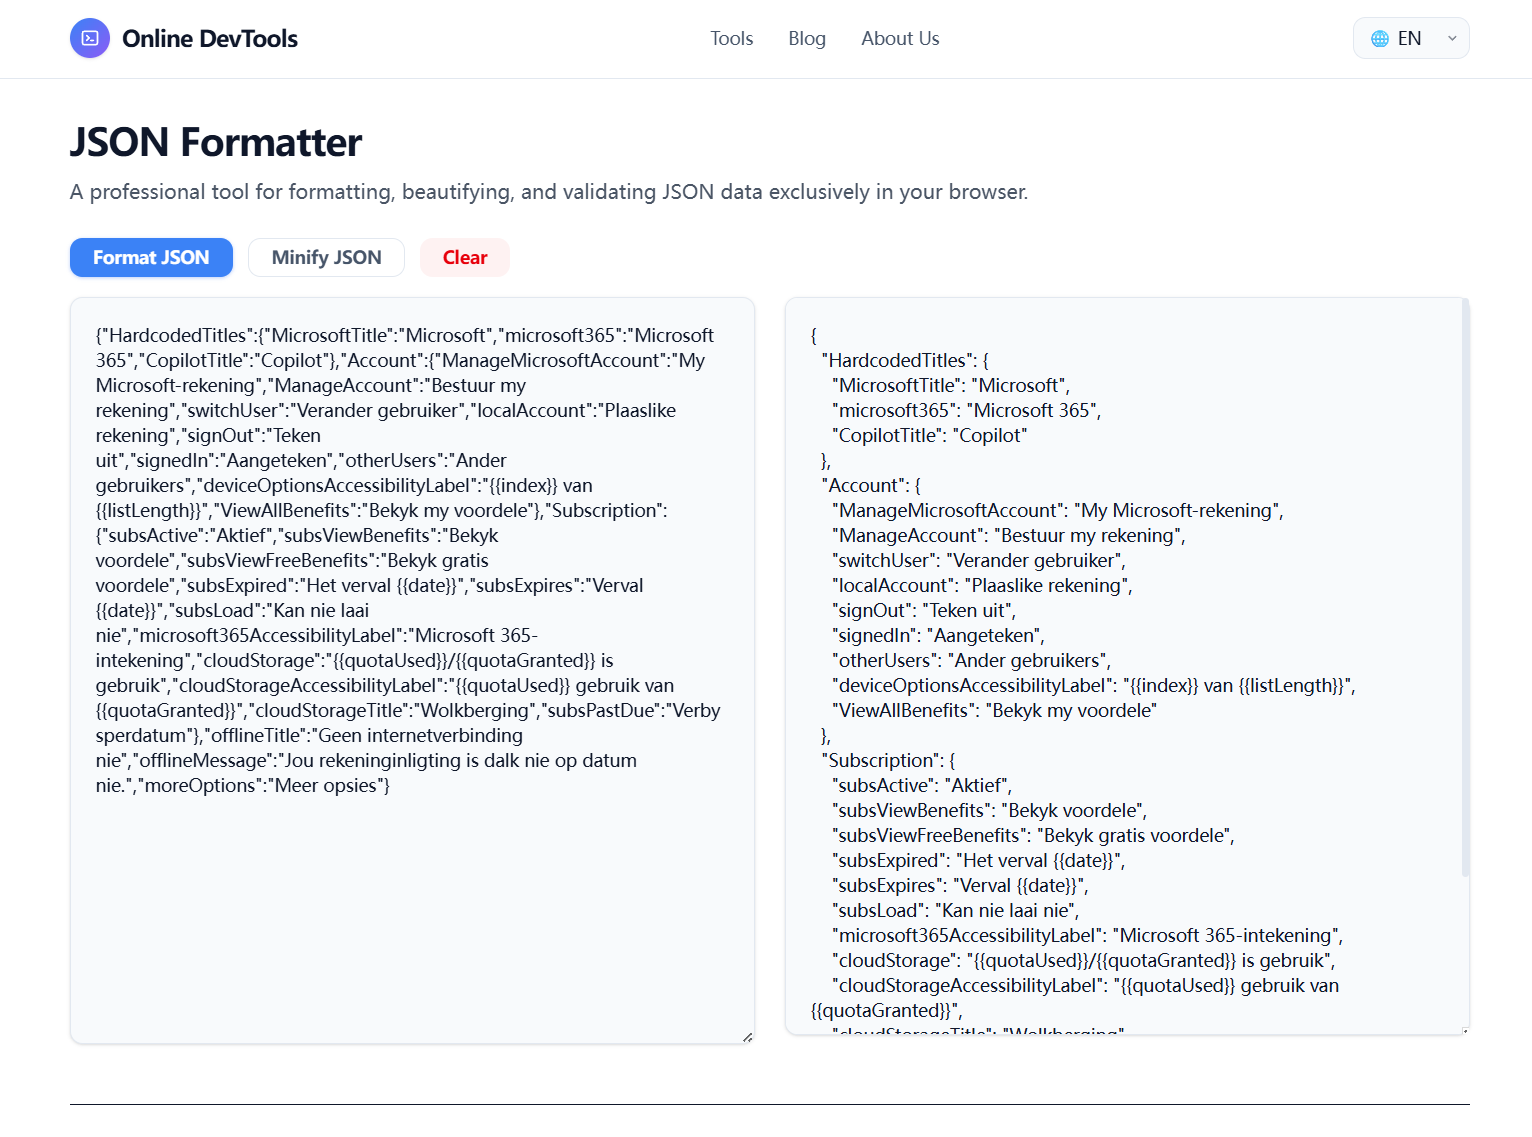Select the EN language button
Viewport: 1532px width, 1137px height.
(x=1410, y=38)
